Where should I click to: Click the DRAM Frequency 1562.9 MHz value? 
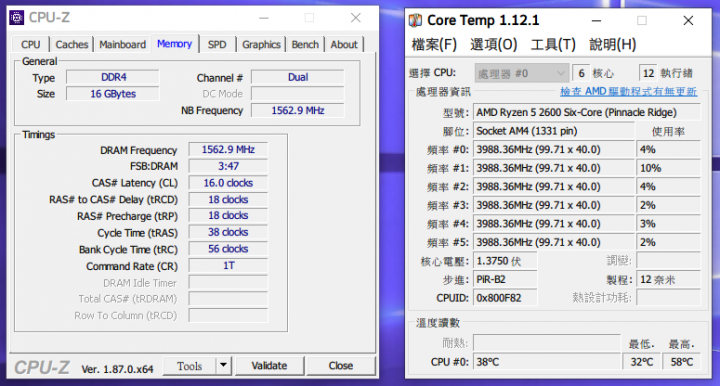pos(228,150)
